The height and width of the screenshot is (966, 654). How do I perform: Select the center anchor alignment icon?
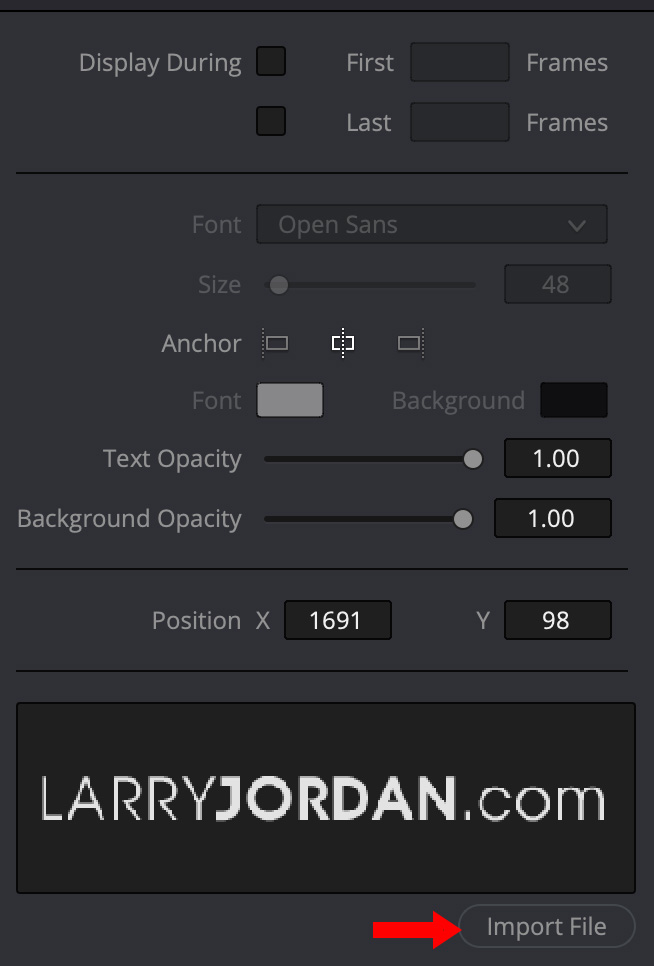click(x=343, y=343)
